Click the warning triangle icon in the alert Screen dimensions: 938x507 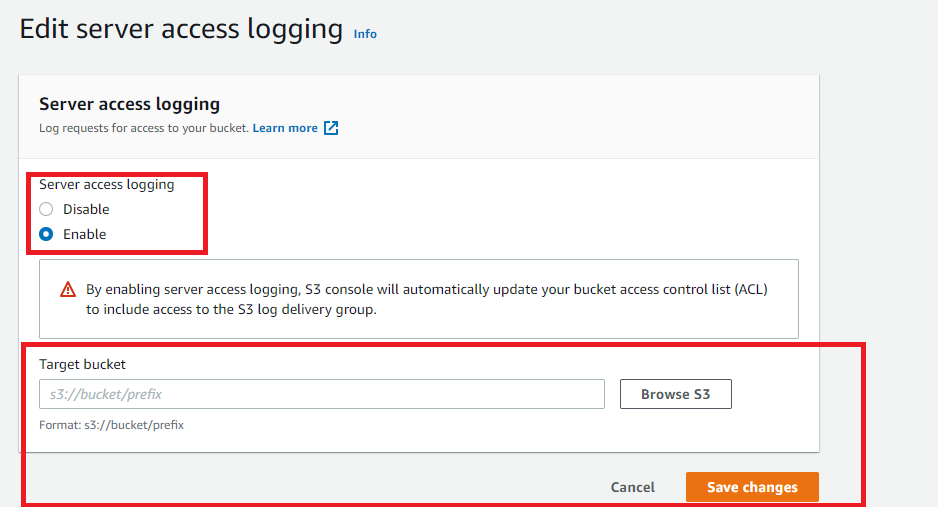coord(68,289)
